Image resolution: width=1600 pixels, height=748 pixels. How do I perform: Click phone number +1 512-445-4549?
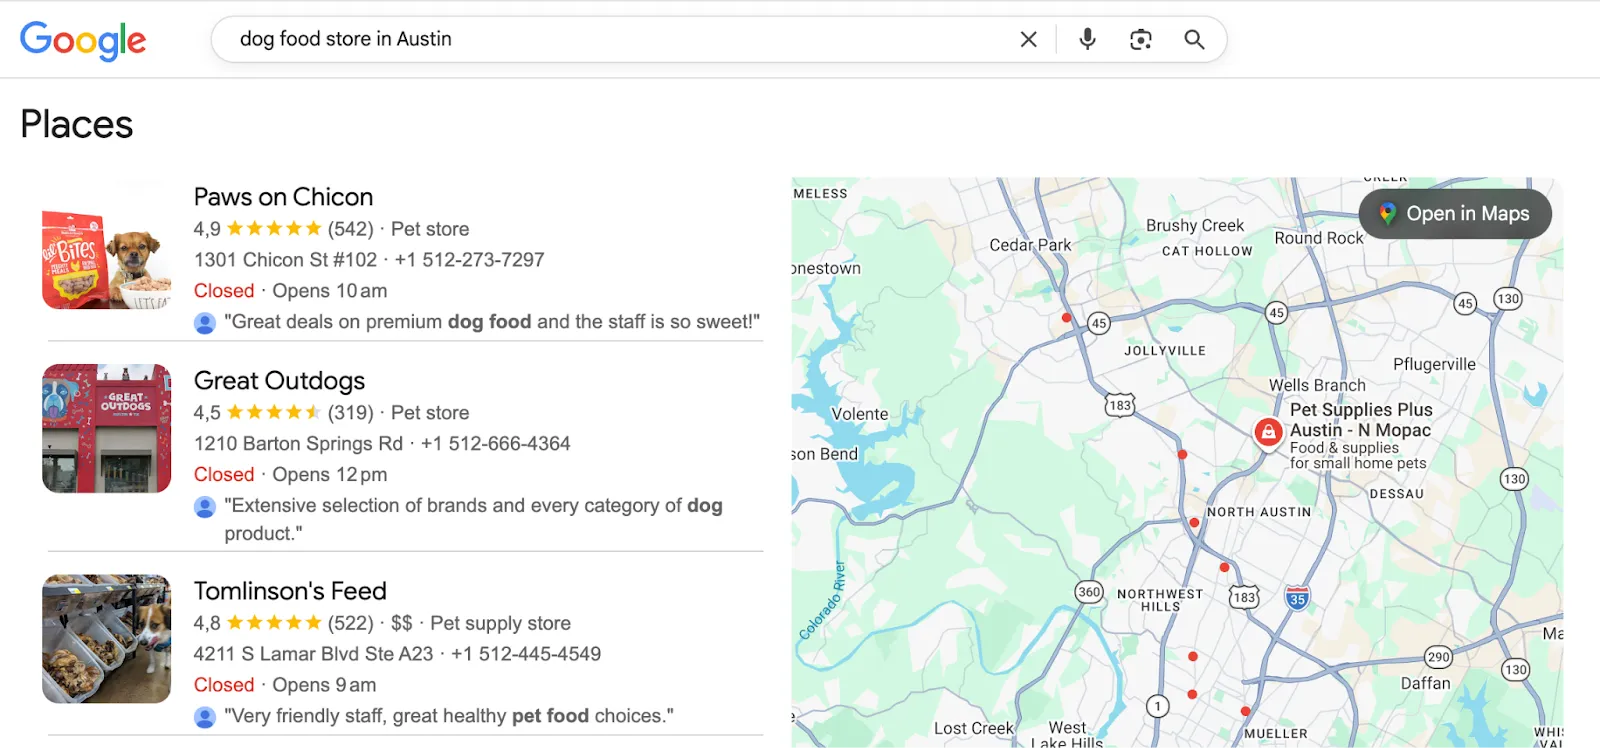tap(526, 654)
